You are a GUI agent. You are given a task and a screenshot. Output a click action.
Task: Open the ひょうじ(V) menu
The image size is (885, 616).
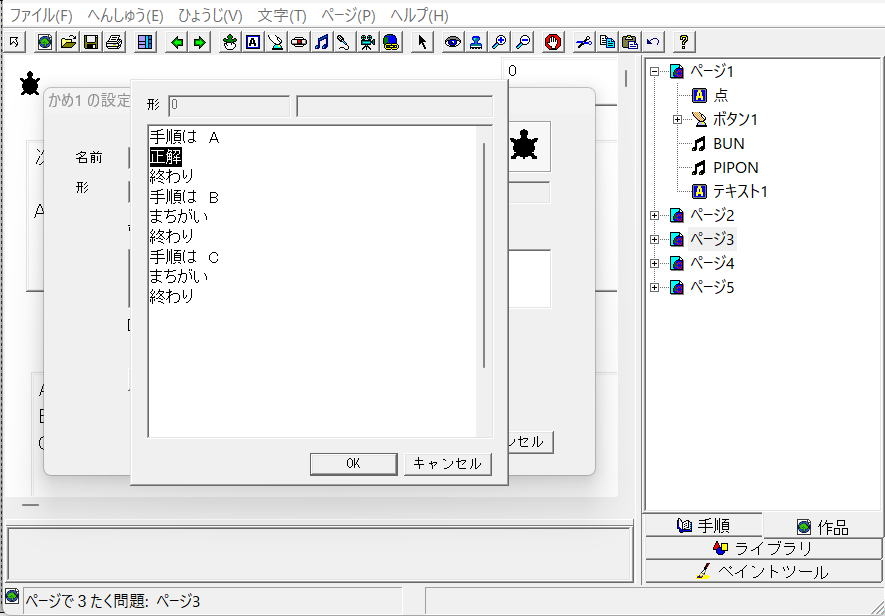(211, 16)
